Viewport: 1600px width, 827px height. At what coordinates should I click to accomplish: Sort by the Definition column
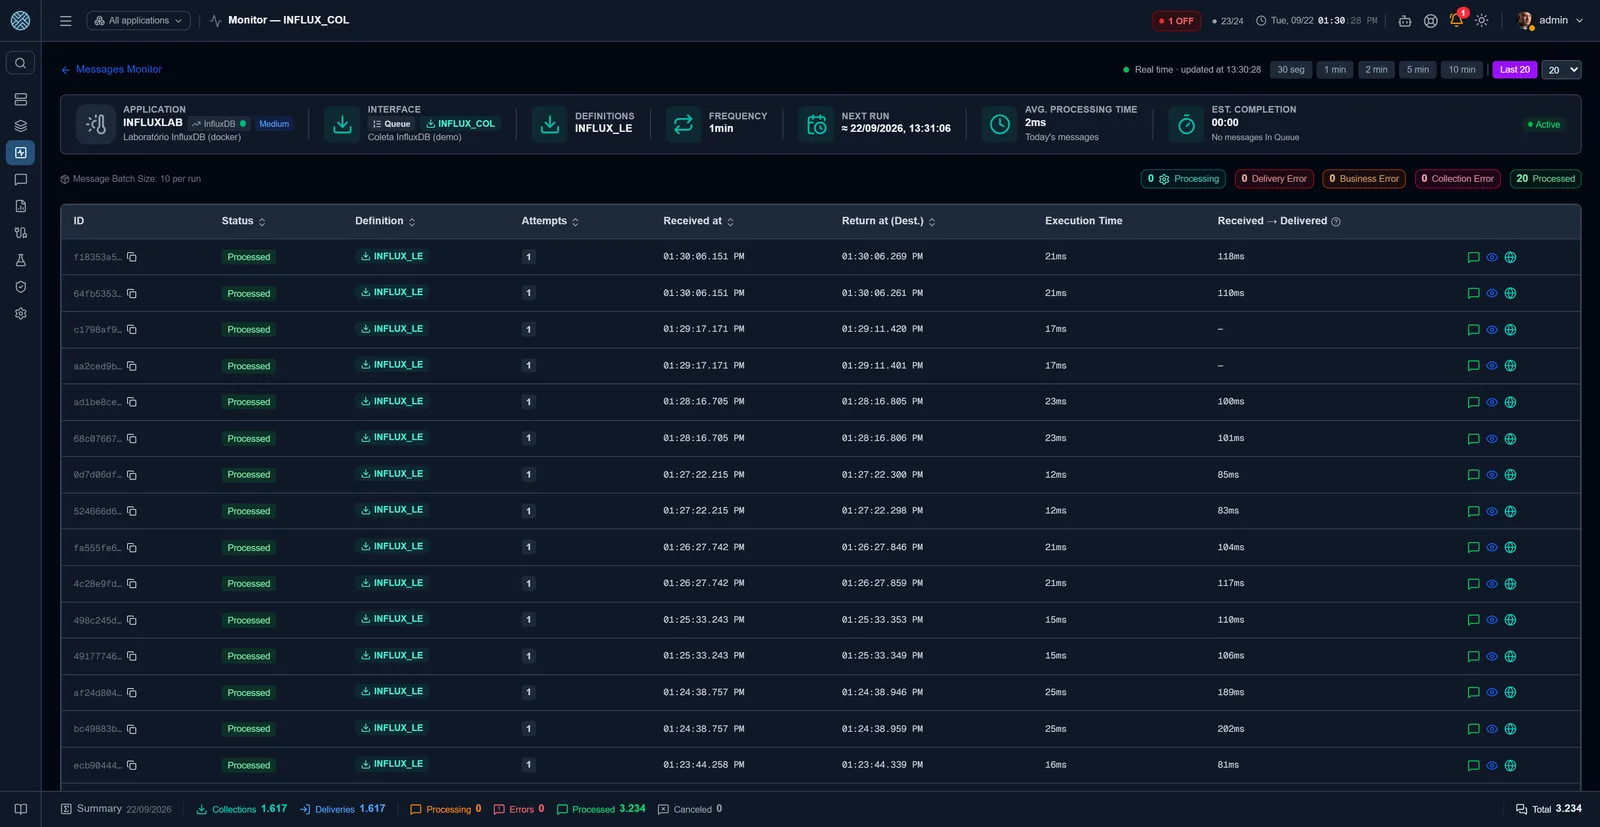tap(385, 221)
